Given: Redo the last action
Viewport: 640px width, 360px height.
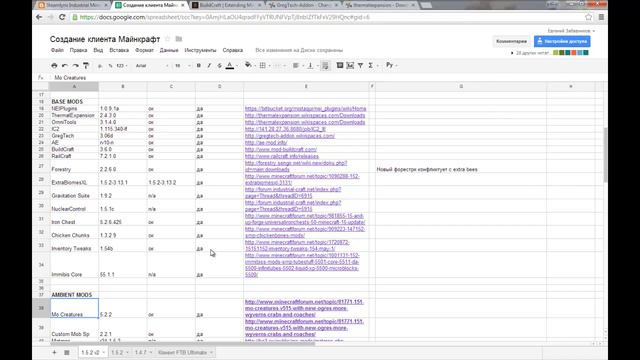Looking at the screenshot, I should click(x=76, y=65).
